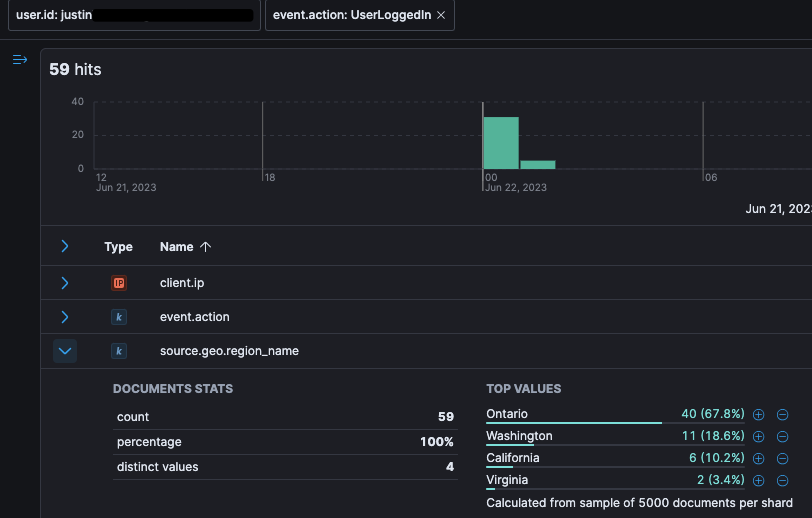The image size is (812, 518).
Task: Expand all rows using header chevron
Action: (65, 246)
